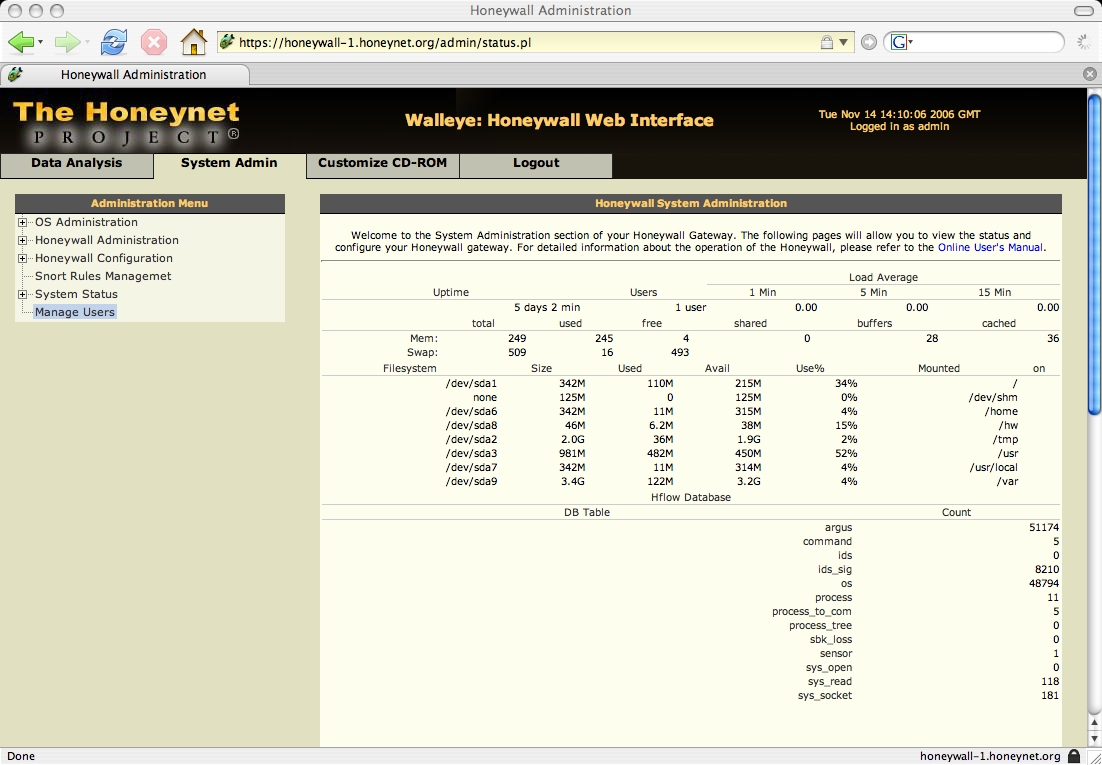This screenshot has height=765, width=1102.
Task: Click the sys_socket table name
Action: click(x=825, y=696)
